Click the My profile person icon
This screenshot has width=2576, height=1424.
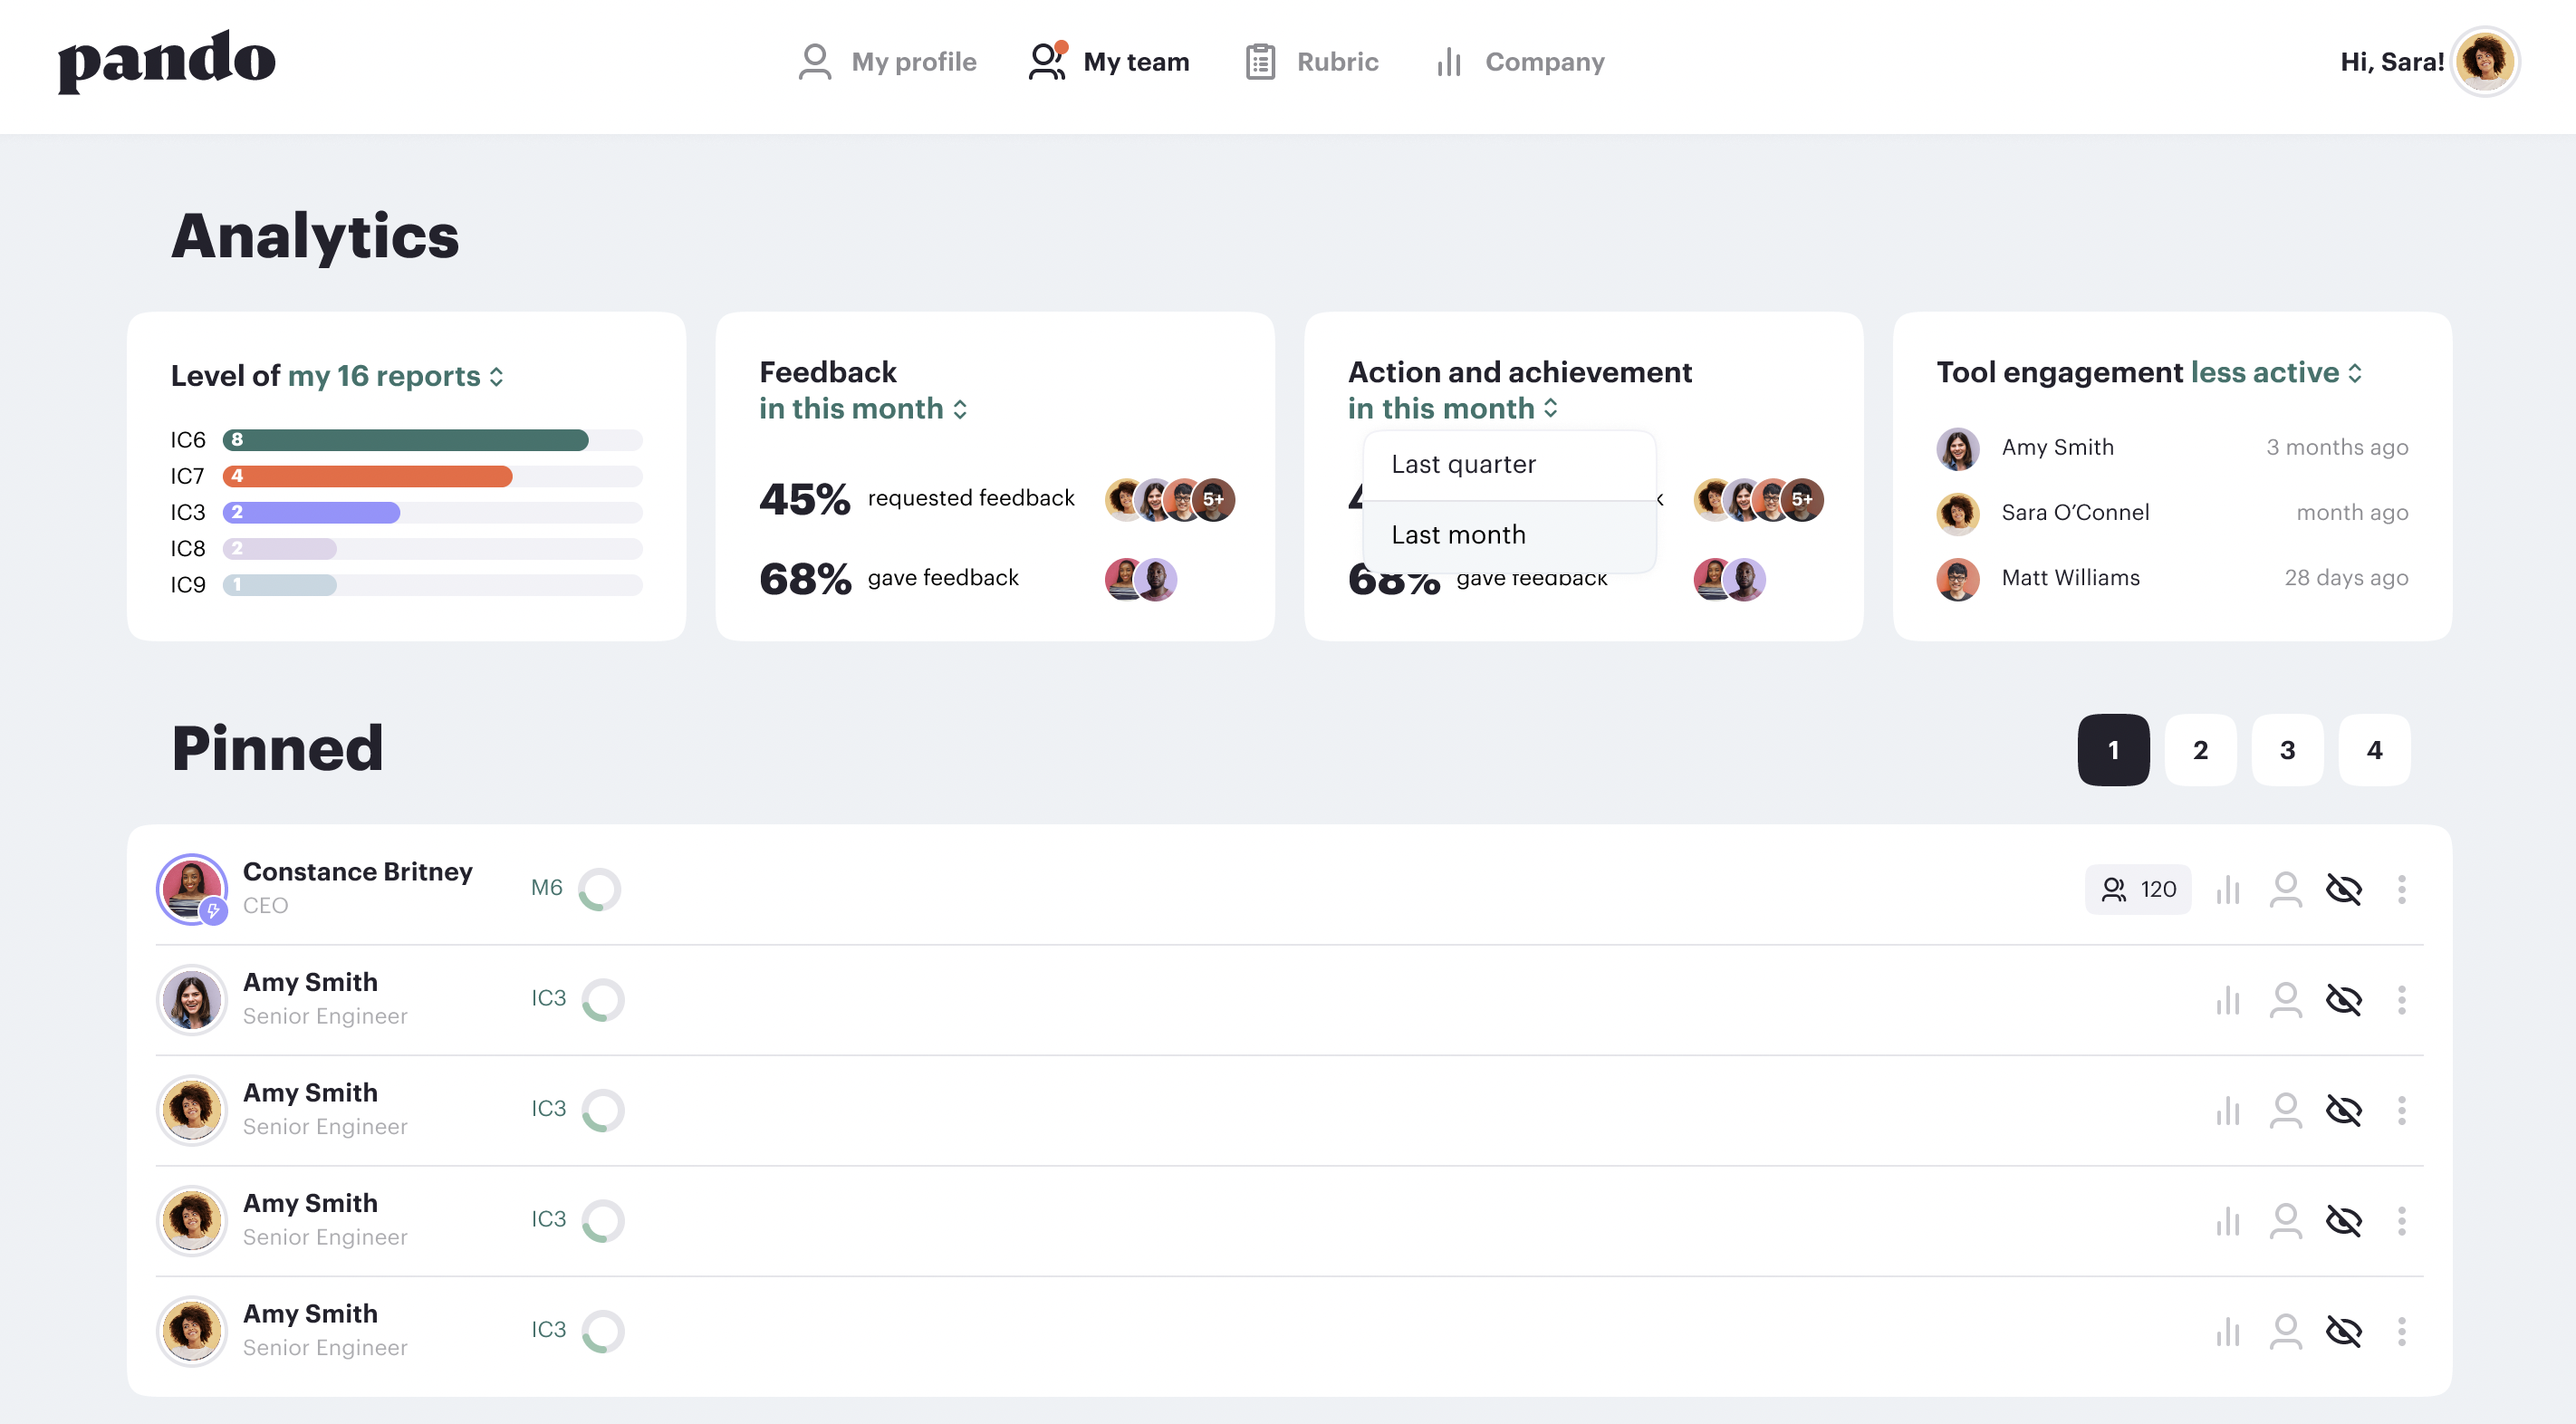815,62
